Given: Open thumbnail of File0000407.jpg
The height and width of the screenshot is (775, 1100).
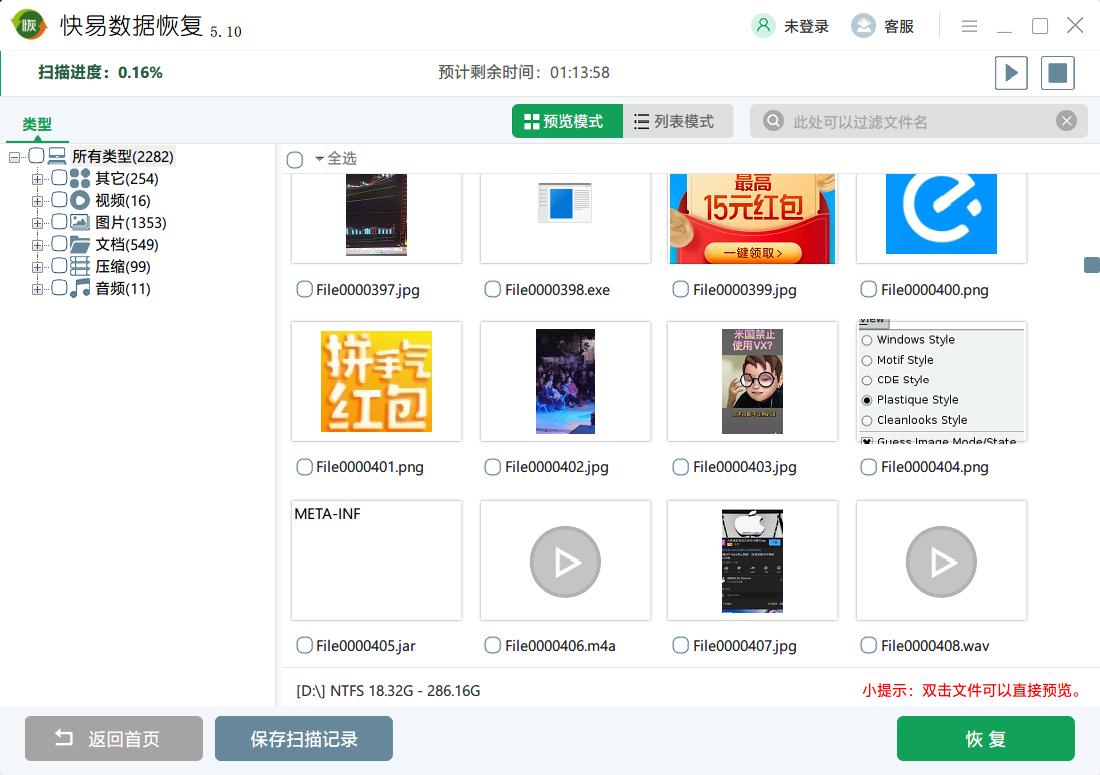Looking at the screenshot, I should click(753, 560).
